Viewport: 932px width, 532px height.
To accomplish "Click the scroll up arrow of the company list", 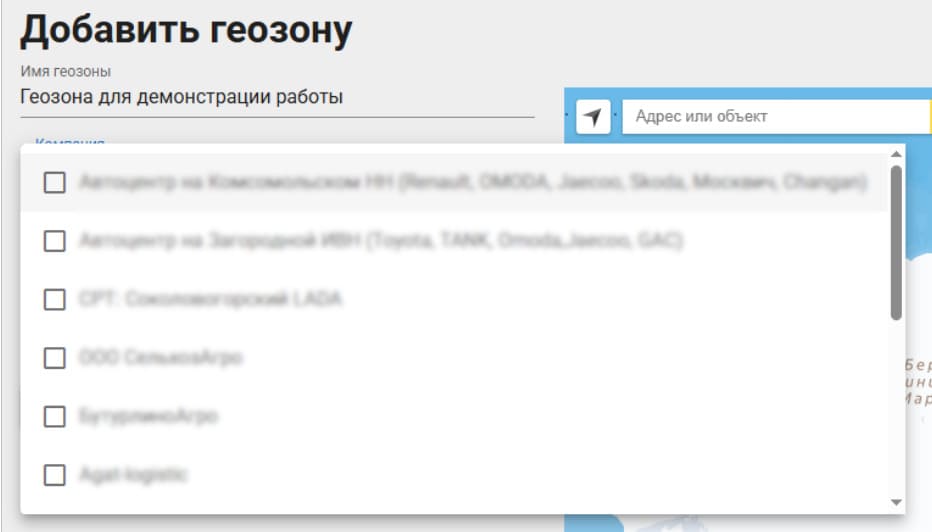I will pyautogui.click(x=896, y=153).
